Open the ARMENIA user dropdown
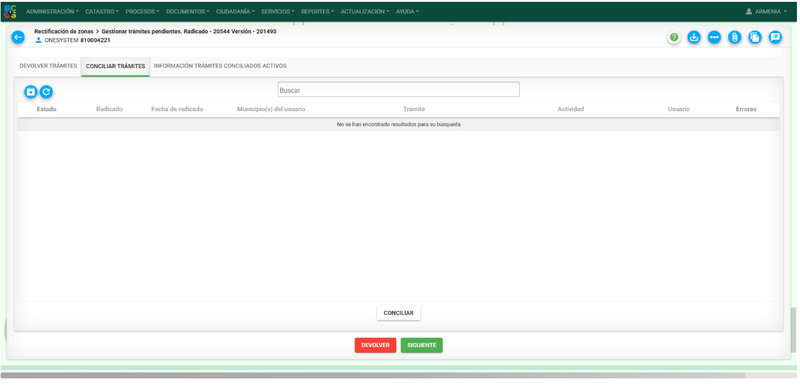Image resolution: width=800 pixels, height=387 pixels. point(766,11)
